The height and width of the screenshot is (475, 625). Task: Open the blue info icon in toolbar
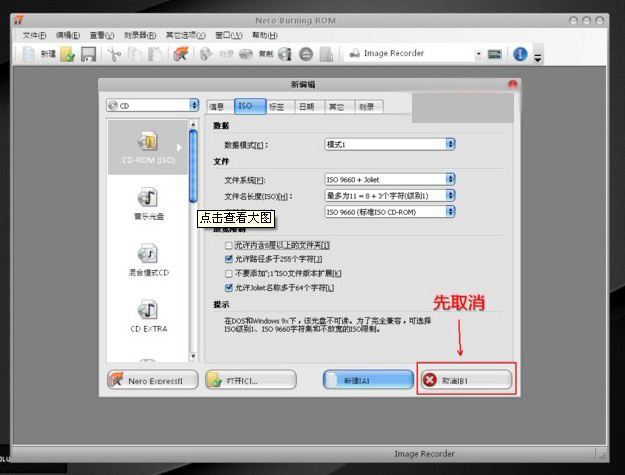pyautogui.click(x=519, y=54)
